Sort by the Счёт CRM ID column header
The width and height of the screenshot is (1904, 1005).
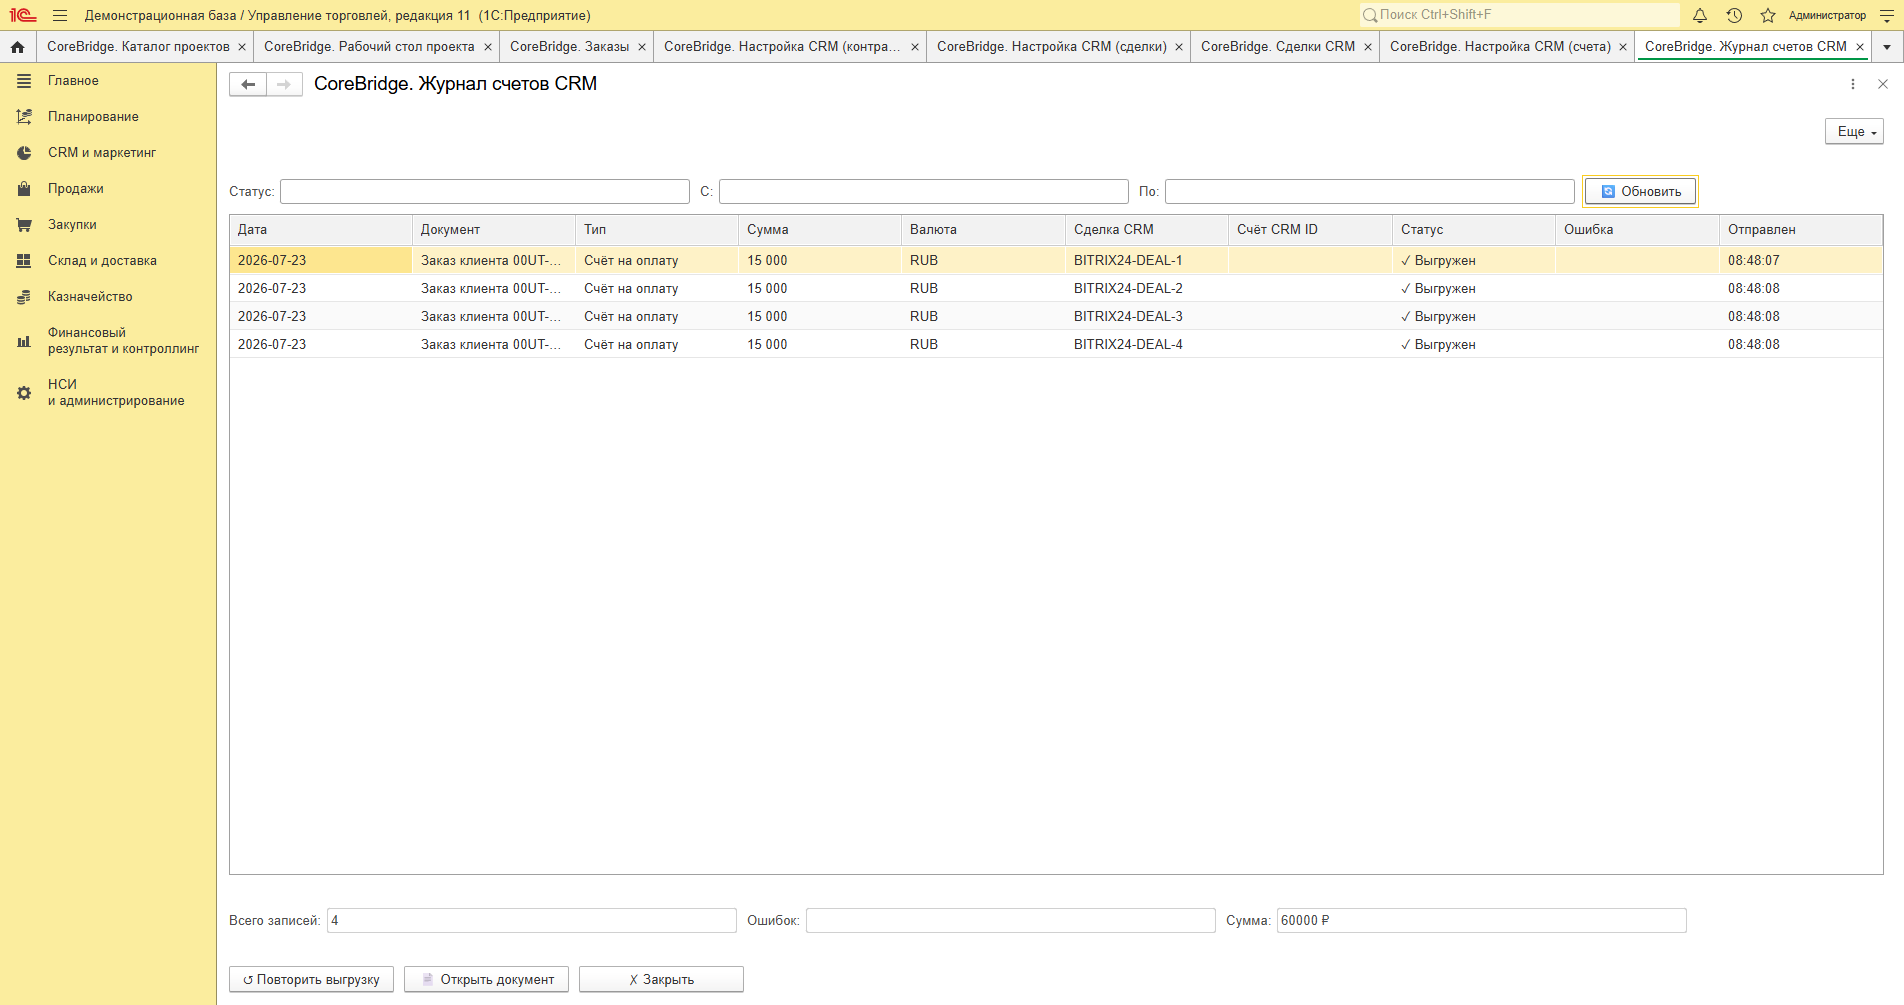1310,230
